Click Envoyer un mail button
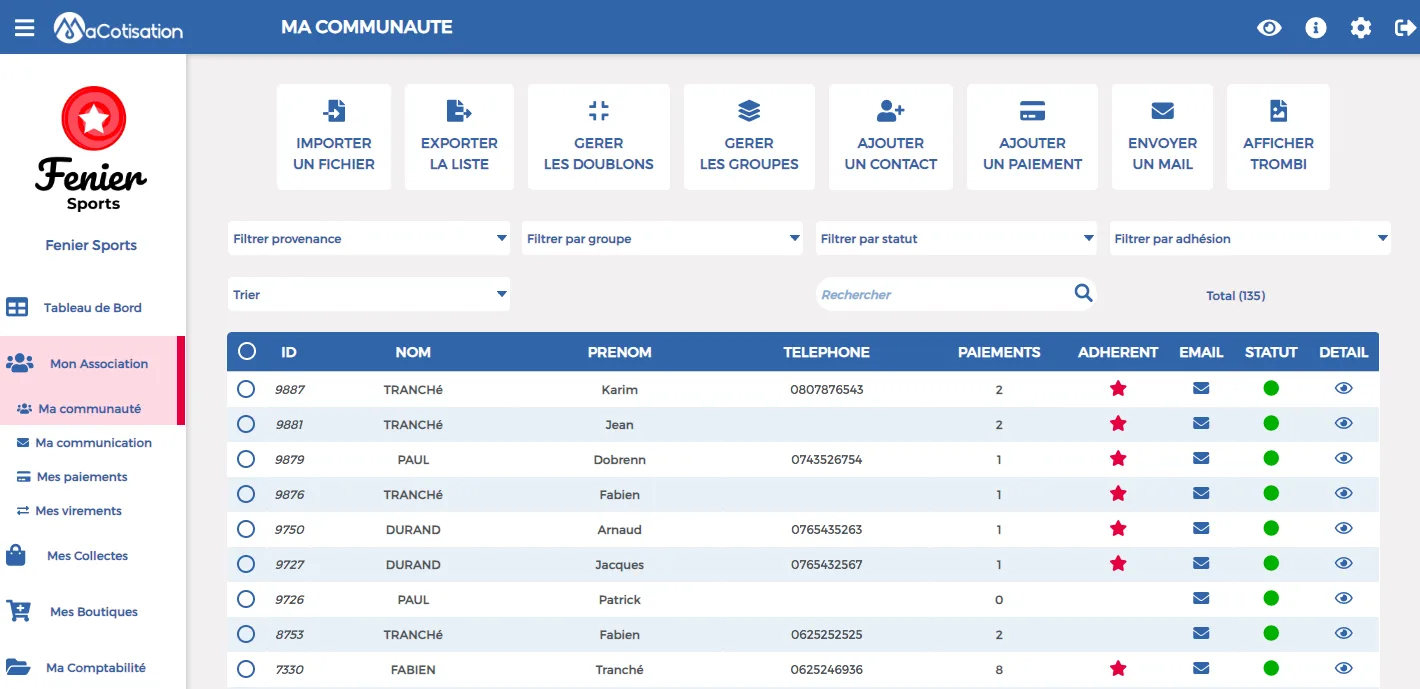 click(x=1162, y=137)
